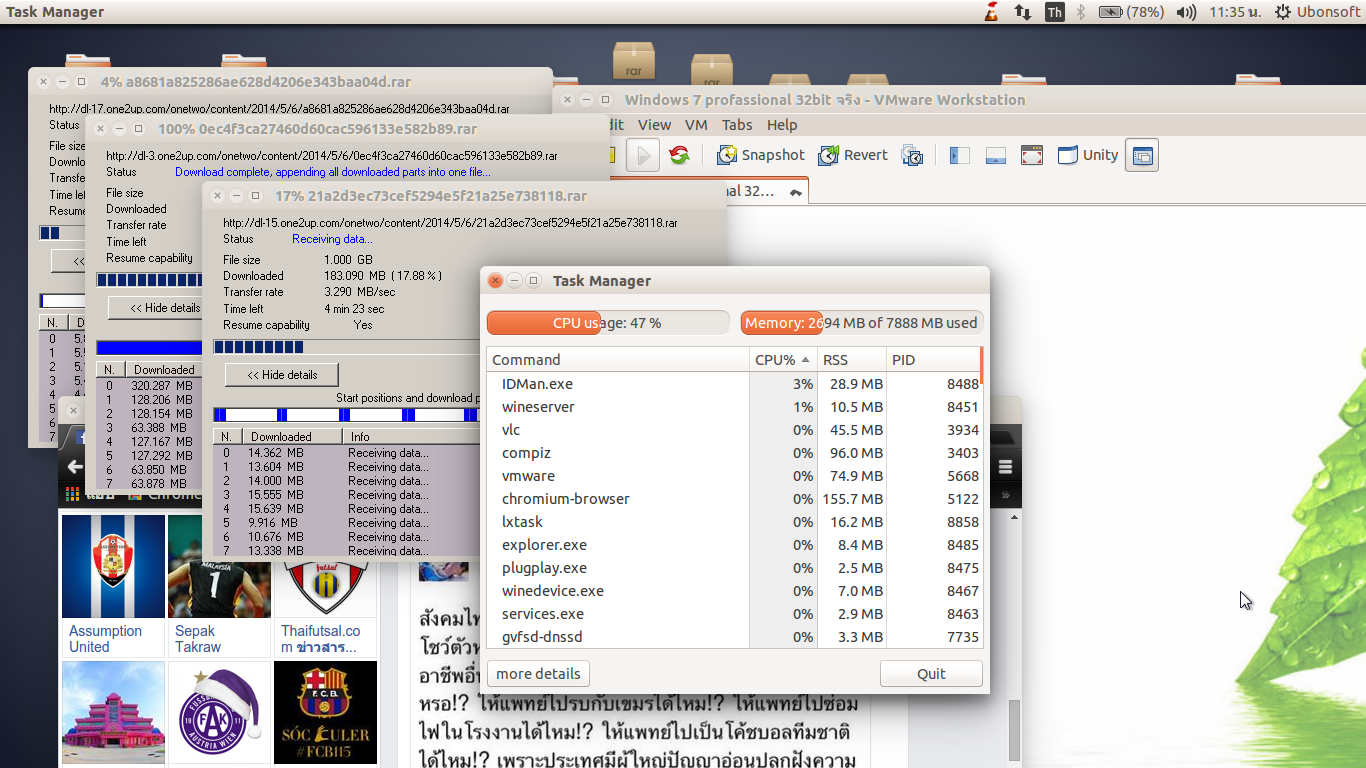
Task: Open the Chromium apps grid shortcut
Action: 72,494
